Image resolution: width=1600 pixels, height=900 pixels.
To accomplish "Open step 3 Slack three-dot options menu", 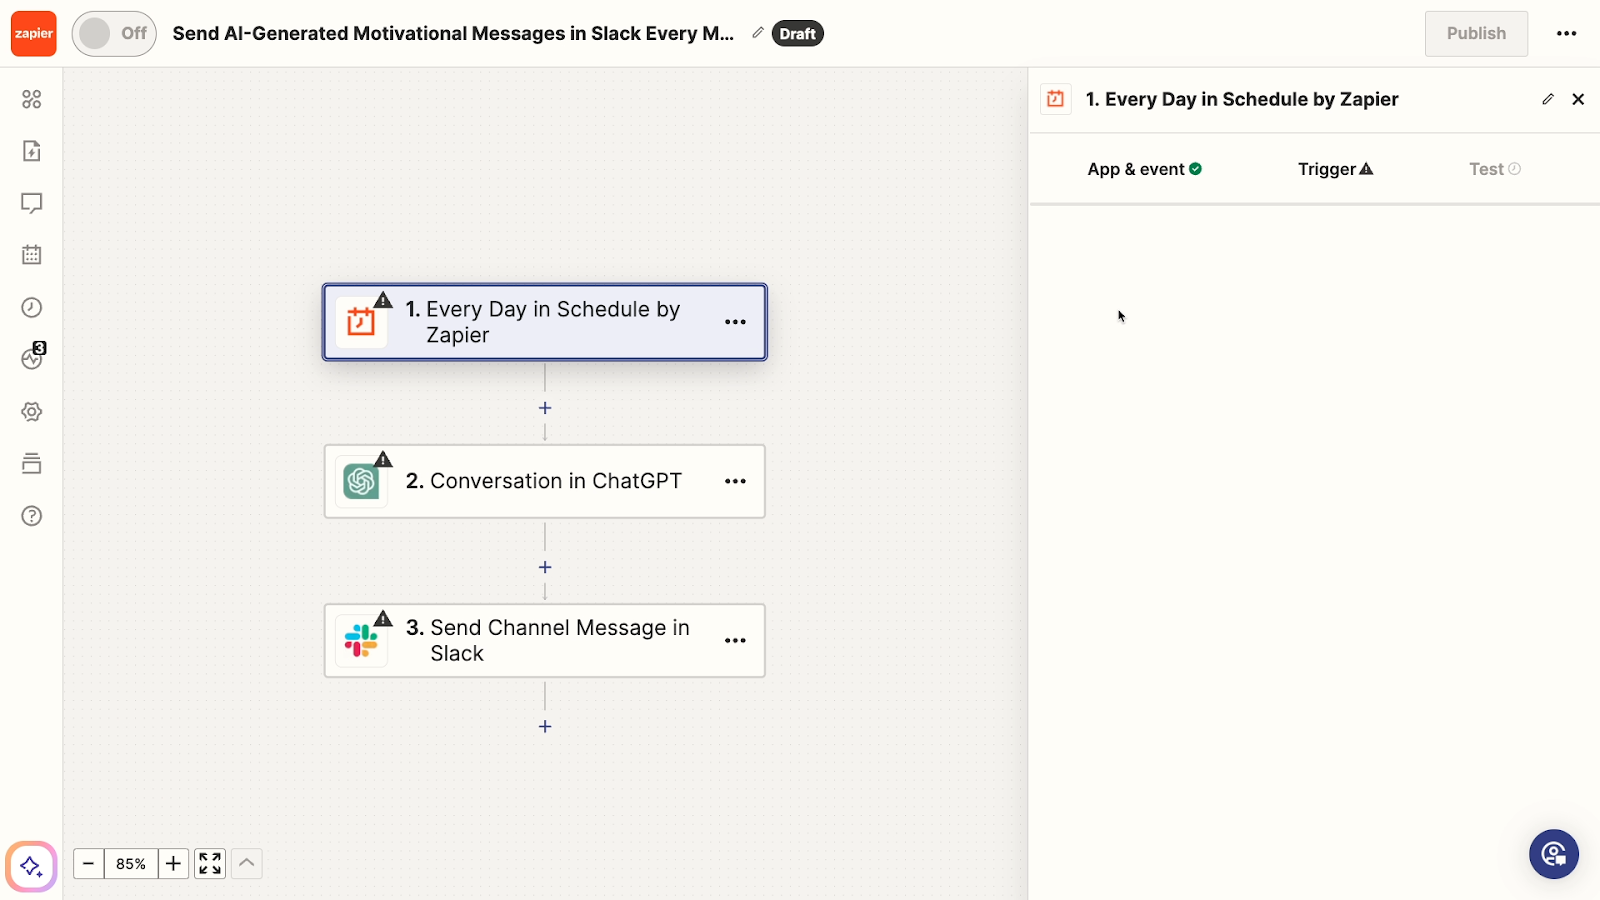I will (735, 640).
